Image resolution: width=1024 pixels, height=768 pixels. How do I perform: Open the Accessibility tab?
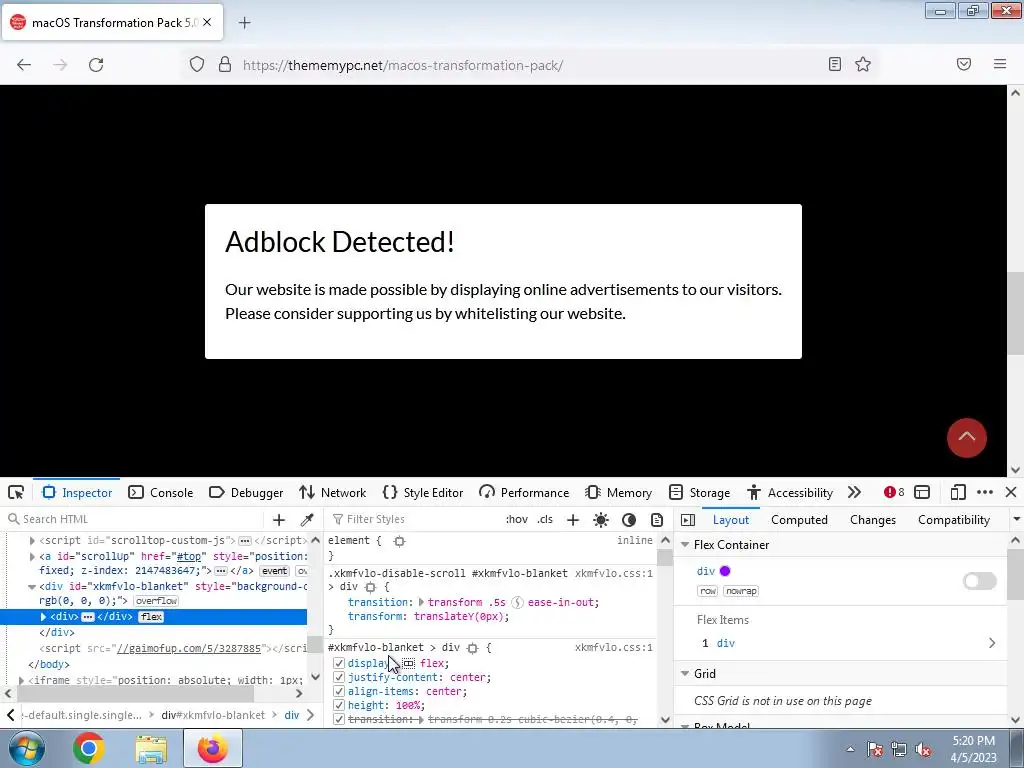790,492
